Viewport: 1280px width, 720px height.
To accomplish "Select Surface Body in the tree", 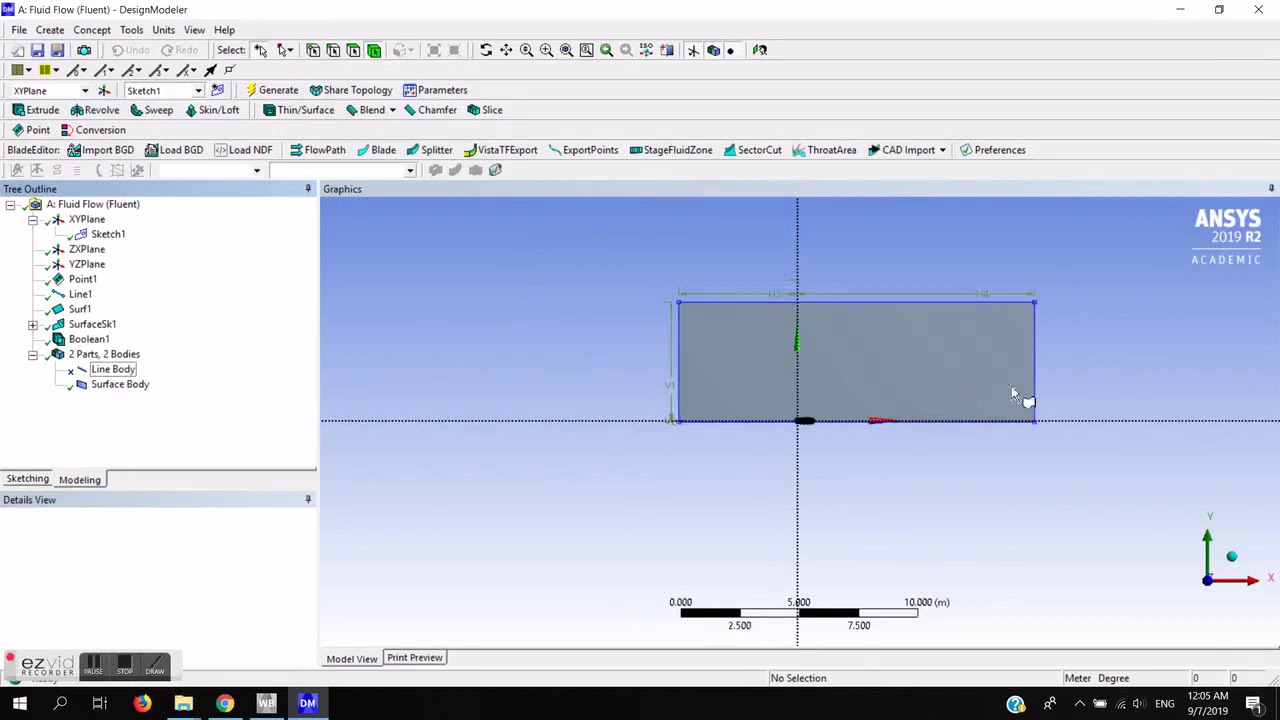I will (x=120, y=384).
